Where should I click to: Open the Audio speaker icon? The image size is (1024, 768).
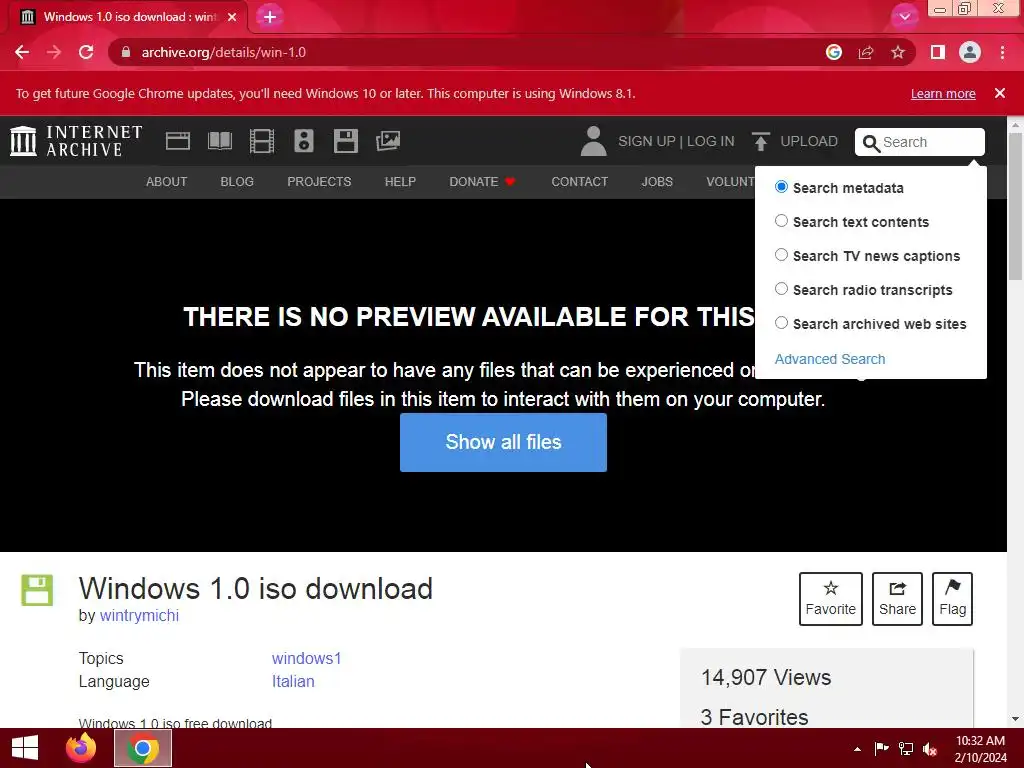(x=304, y=141)
